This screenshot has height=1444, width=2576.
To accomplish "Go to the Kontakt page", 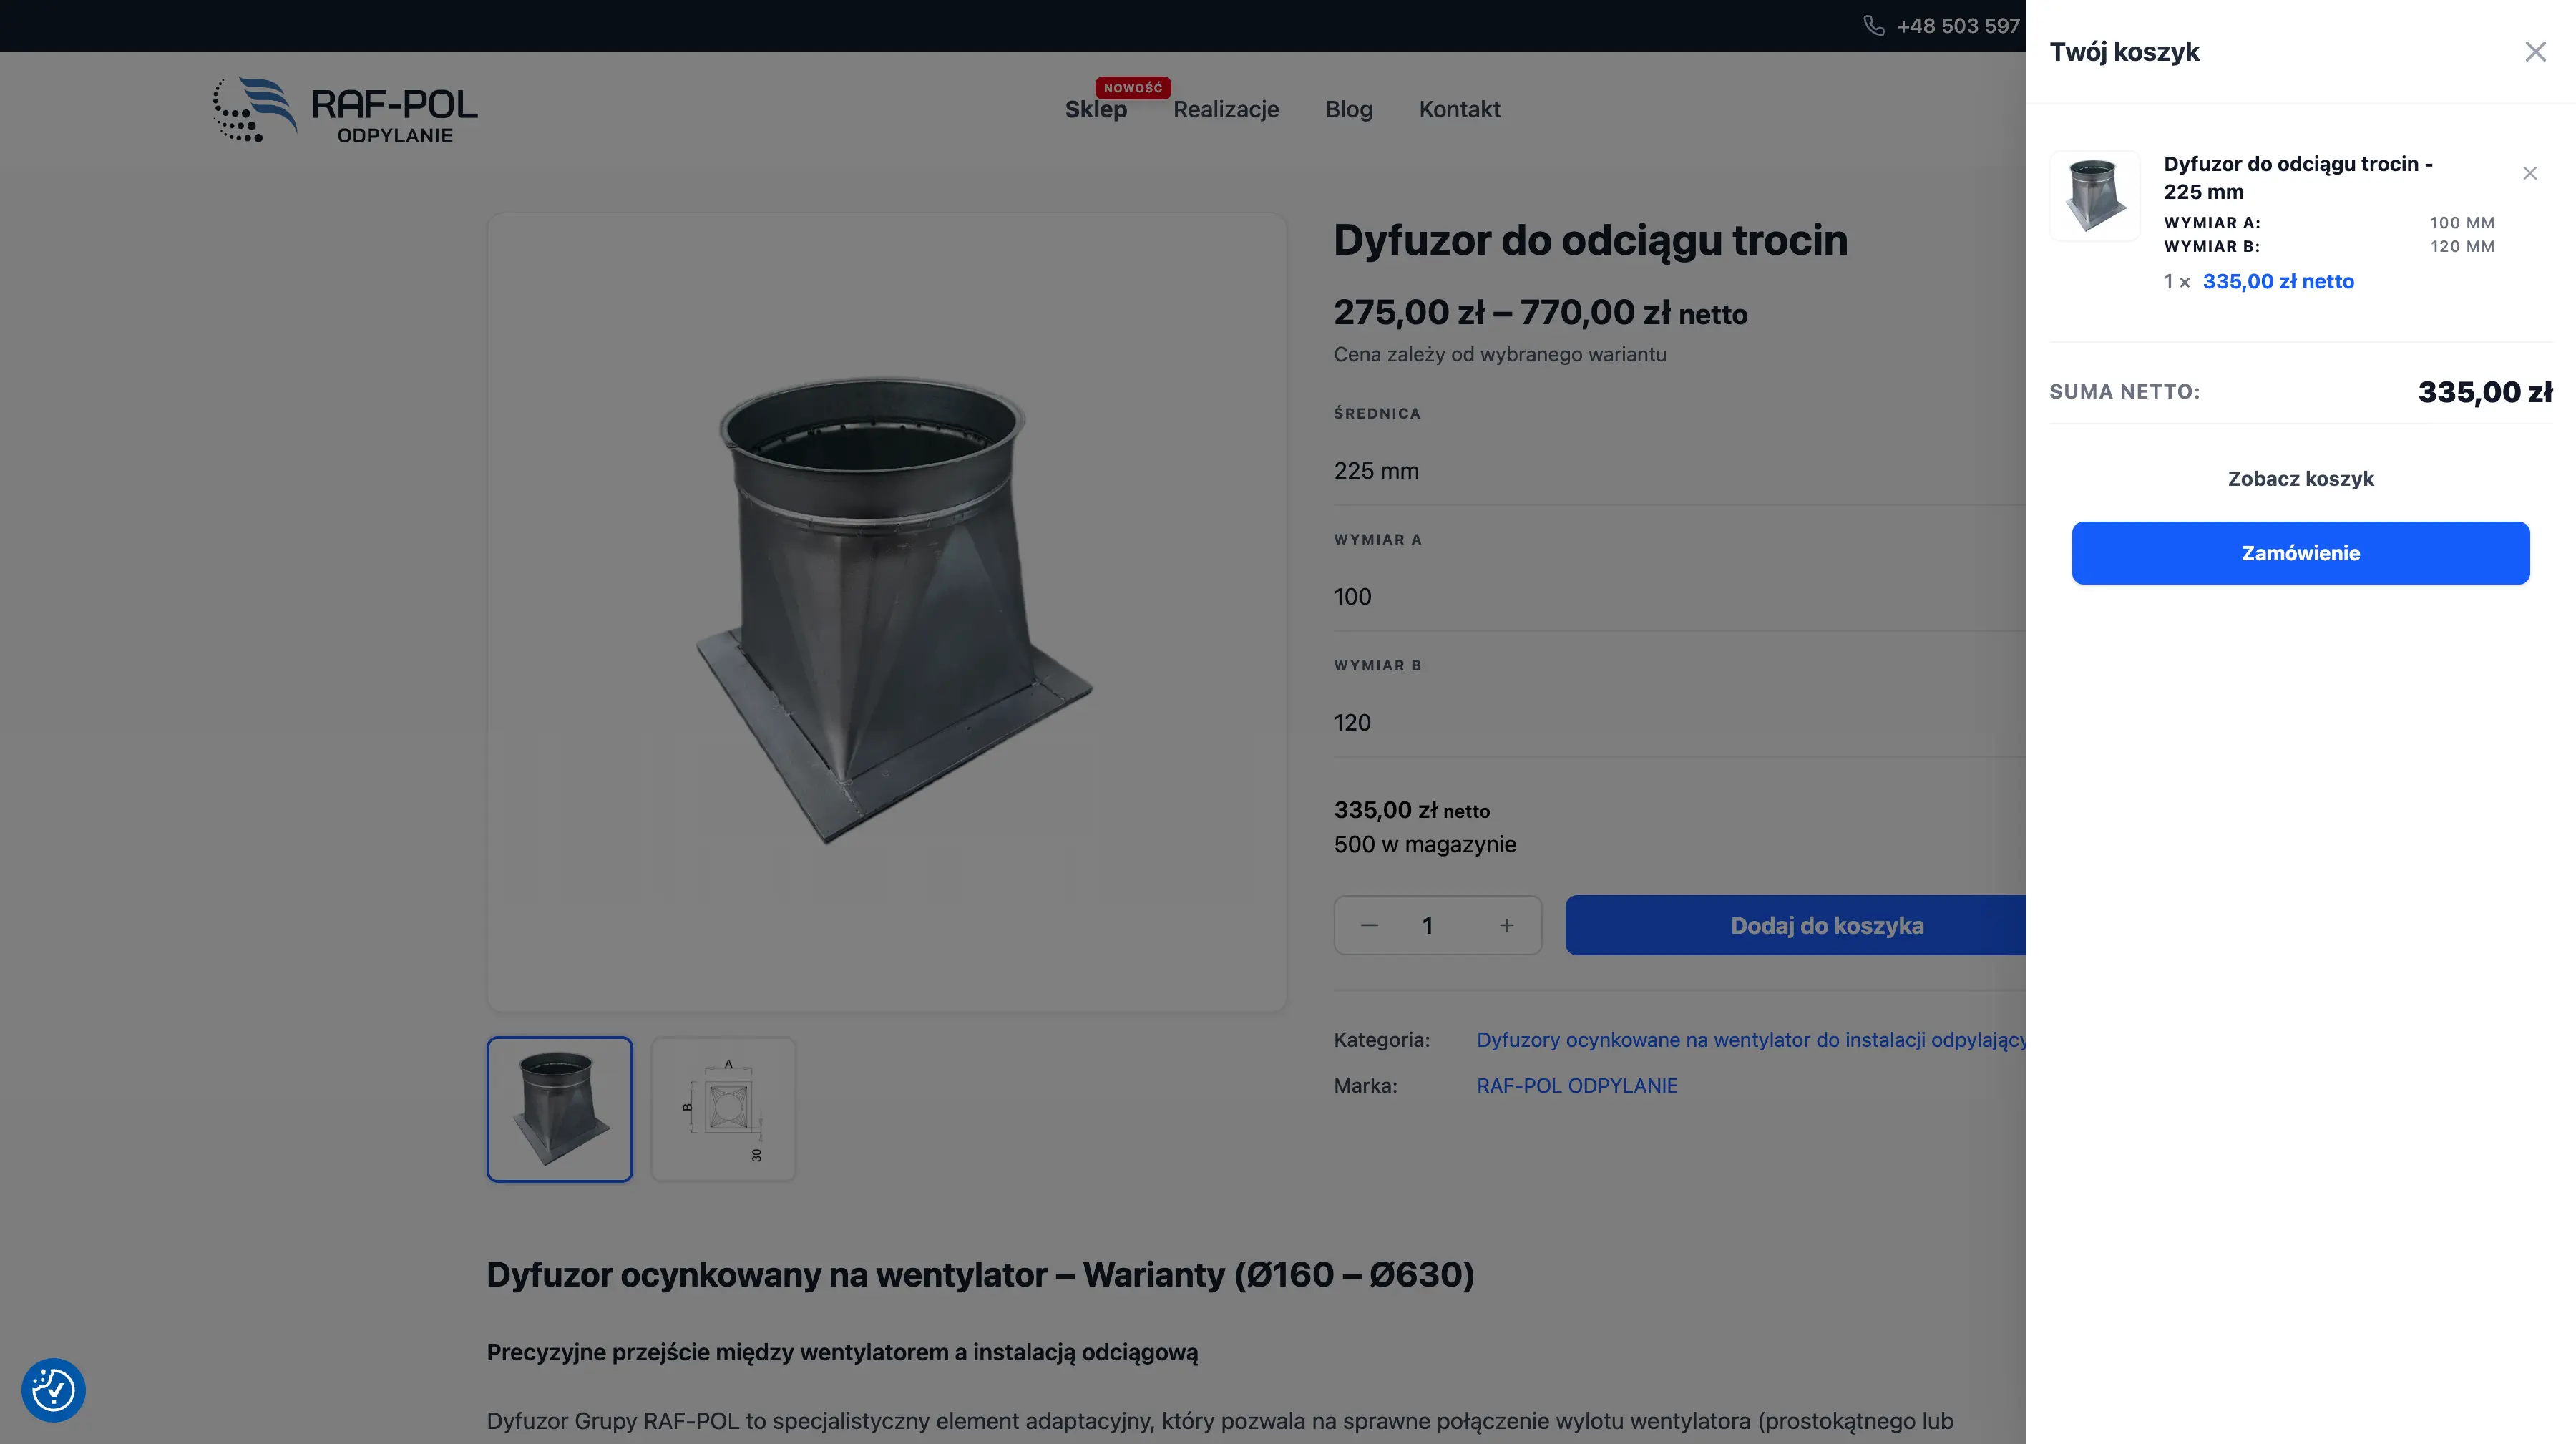I will click(1459, 110).
